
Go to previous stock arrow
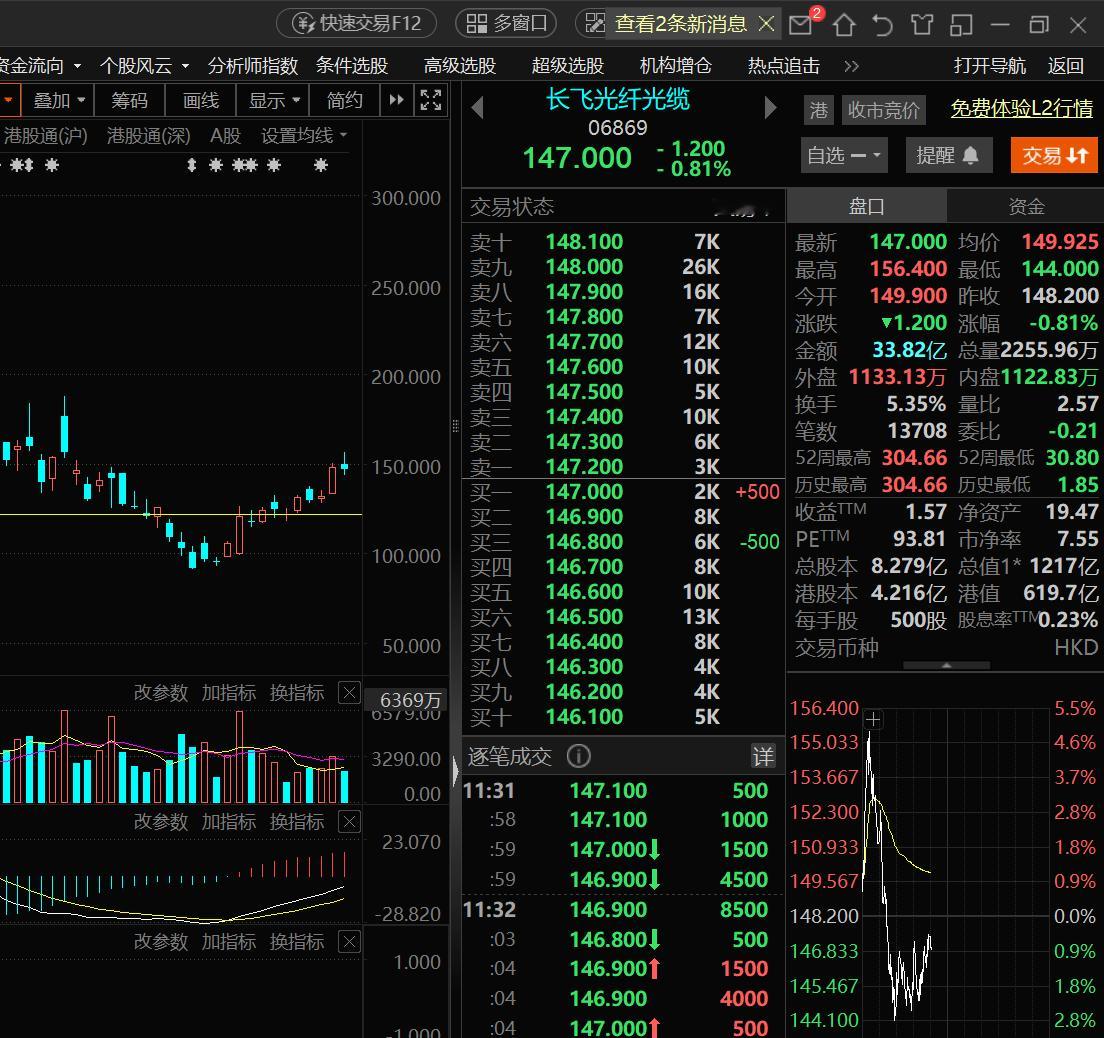478,108
